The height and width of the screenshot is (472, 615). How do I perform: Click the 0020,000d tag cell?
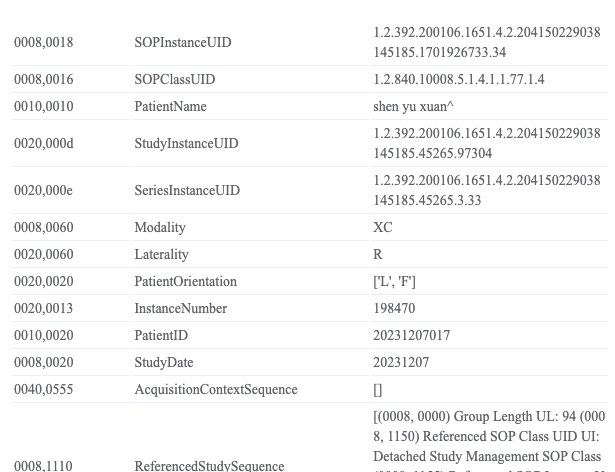pos(44,144)
